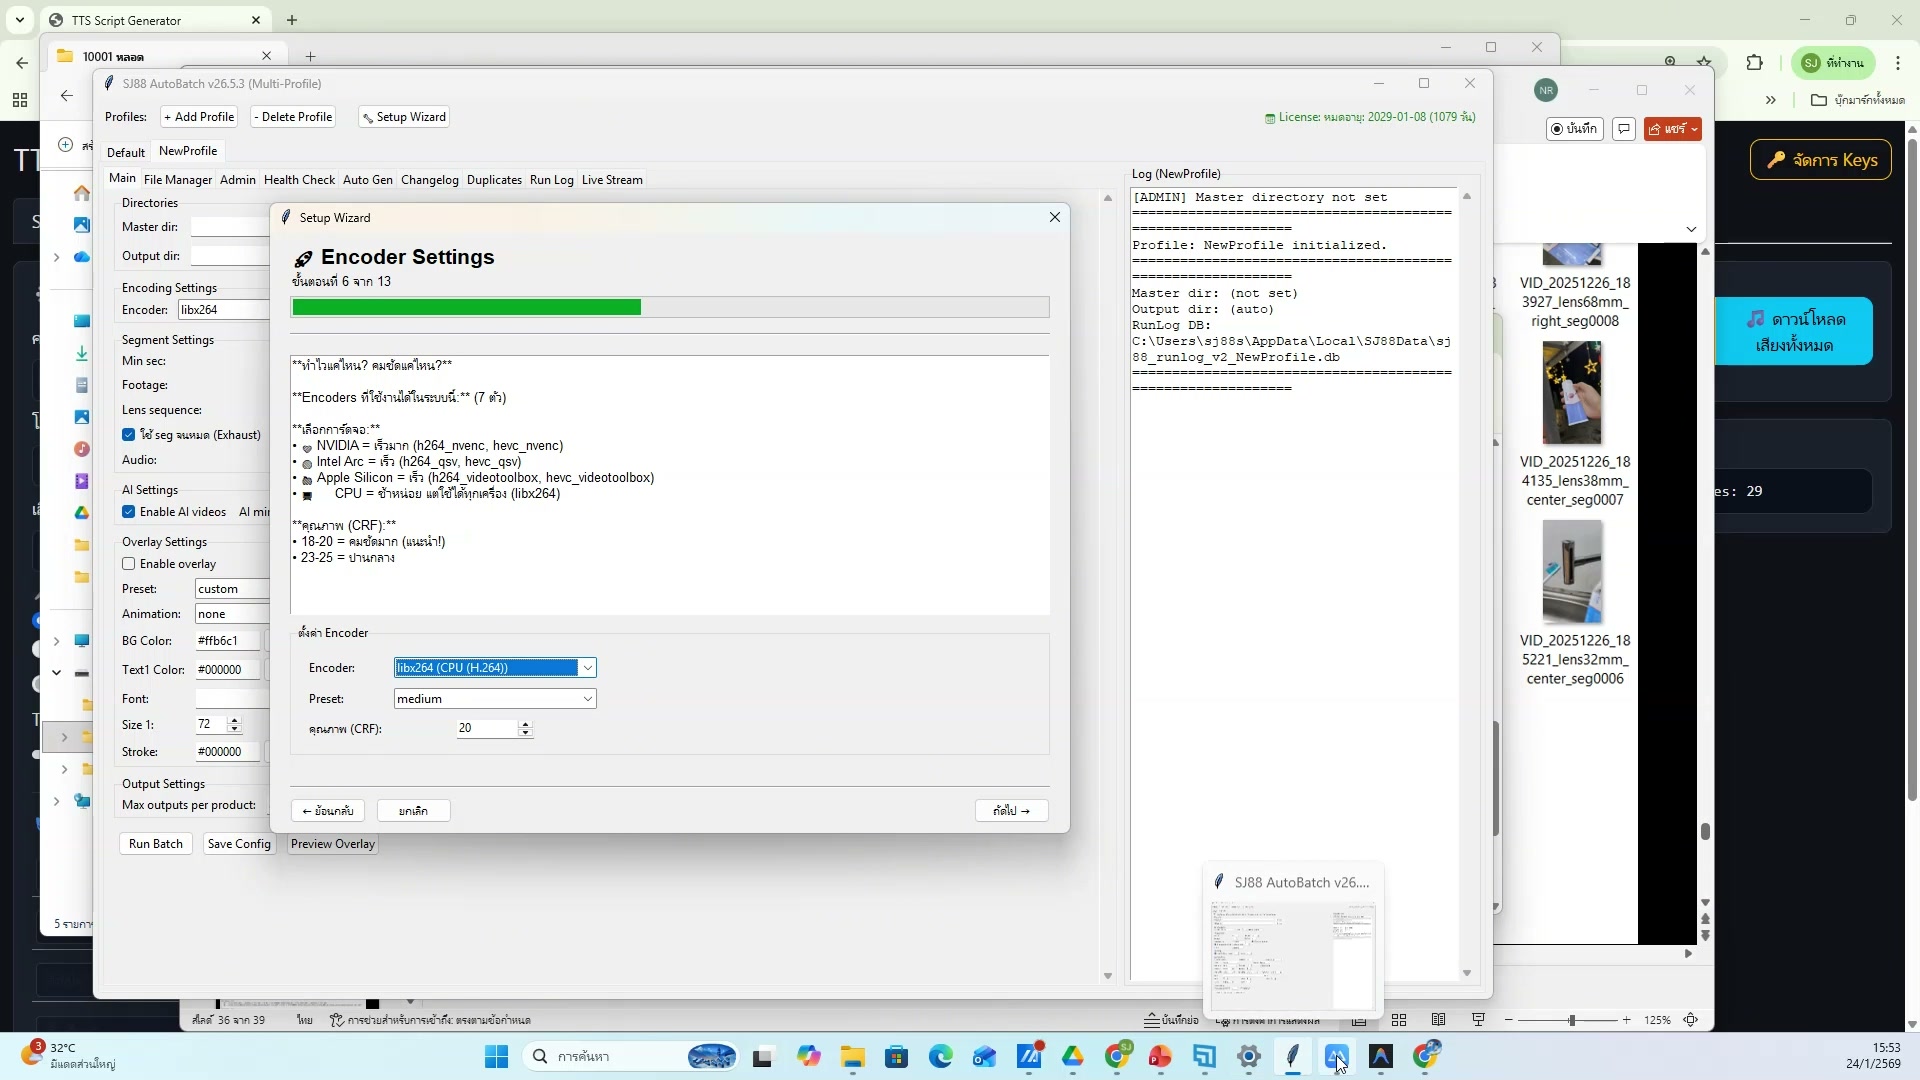Open Settings gear in taskbar
The width and height of the screenshot is (1920, 1080).
point(1248,1056)
